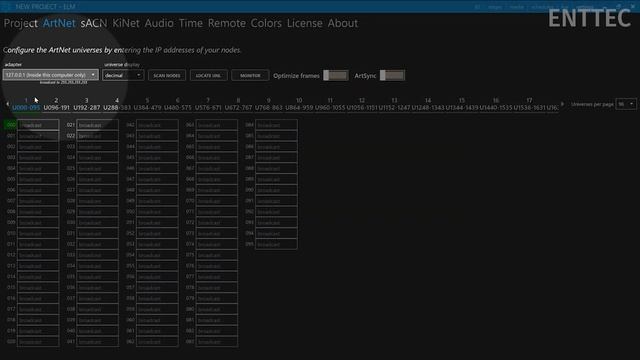Viewport: 640px width, 360px height.
Task: Click the green universe 000 label
Action: point(11,125)
